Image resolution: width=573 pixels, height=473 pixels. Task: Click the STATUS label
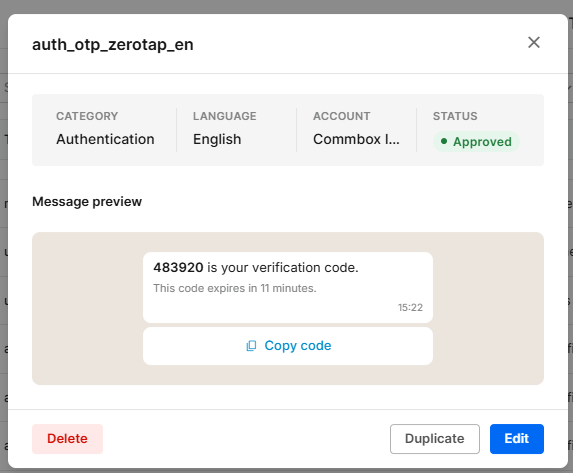pos(455,116)
